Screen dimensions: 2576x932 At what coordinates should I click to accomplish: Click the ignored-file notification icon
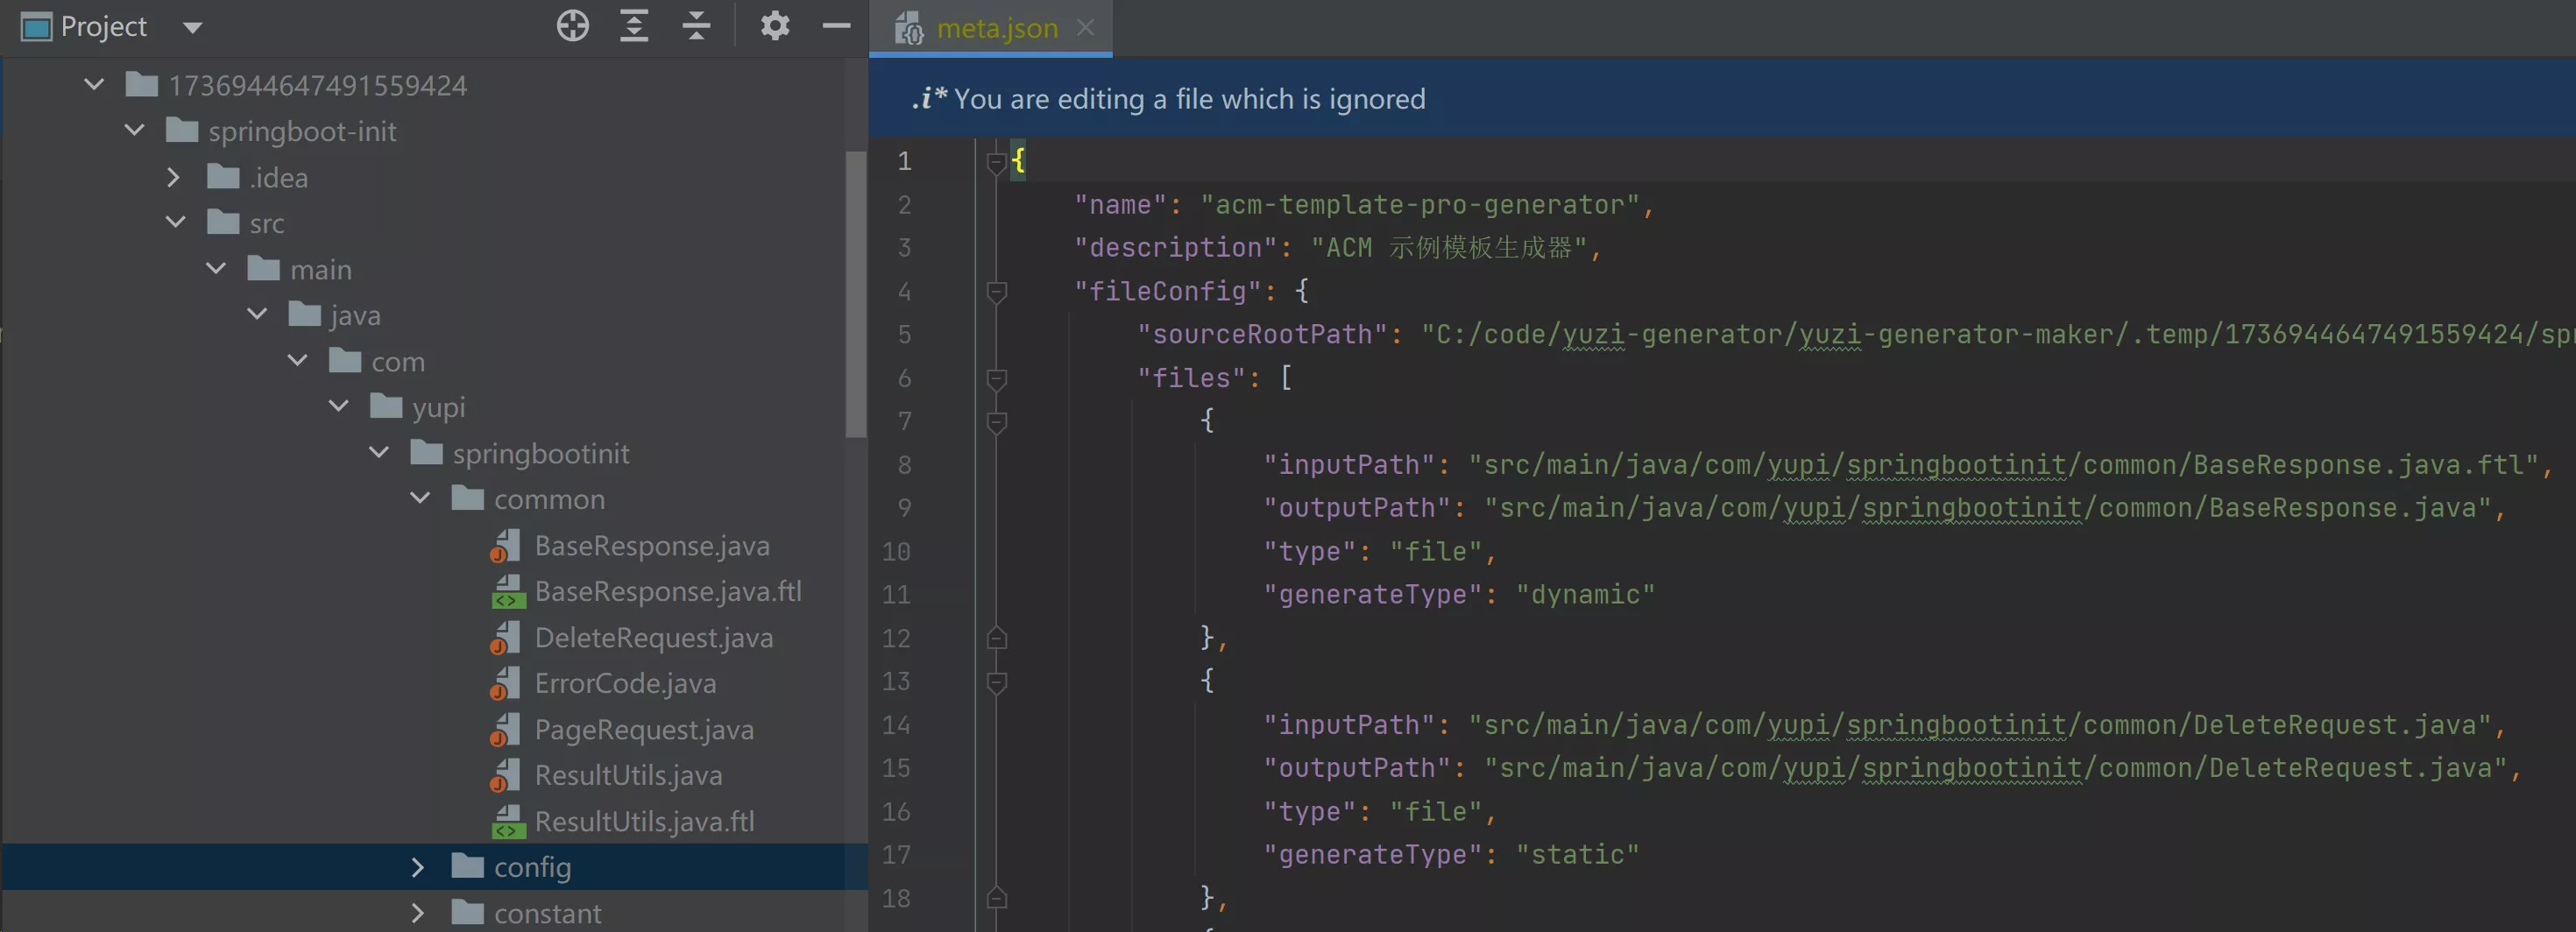click(x=928, y=98)
